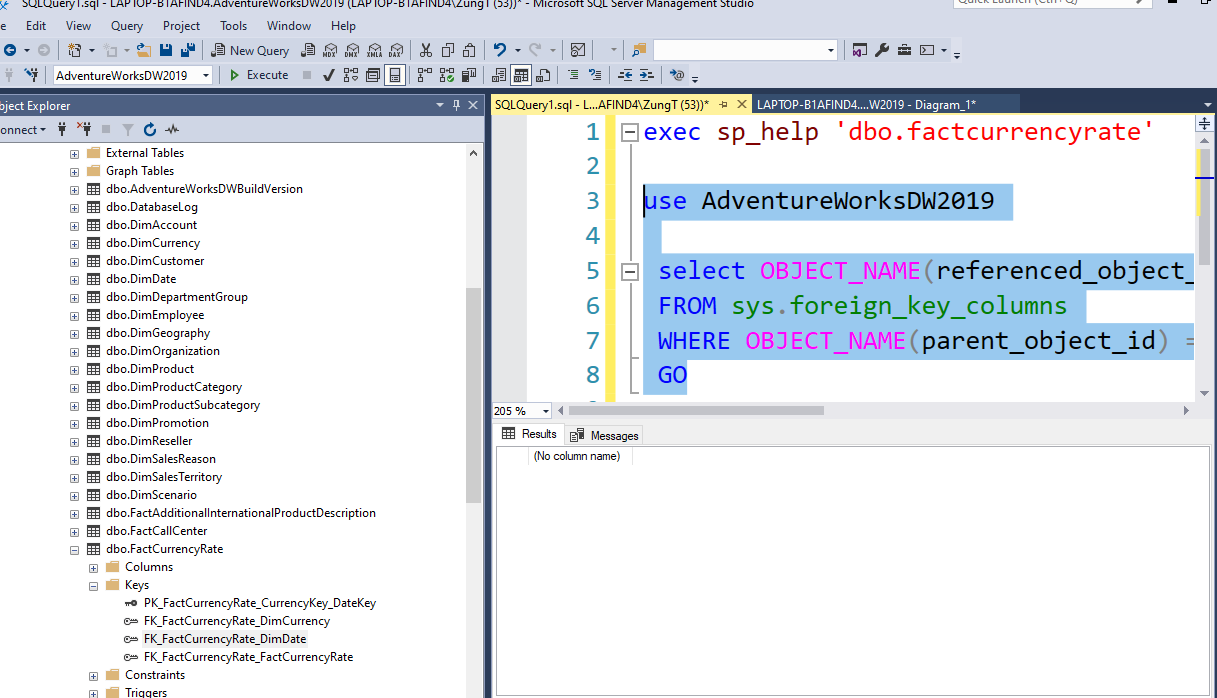This screenshot has height=698, width=1217.
Task: Click the Cut scissors icon
Action: coord(426,50)
